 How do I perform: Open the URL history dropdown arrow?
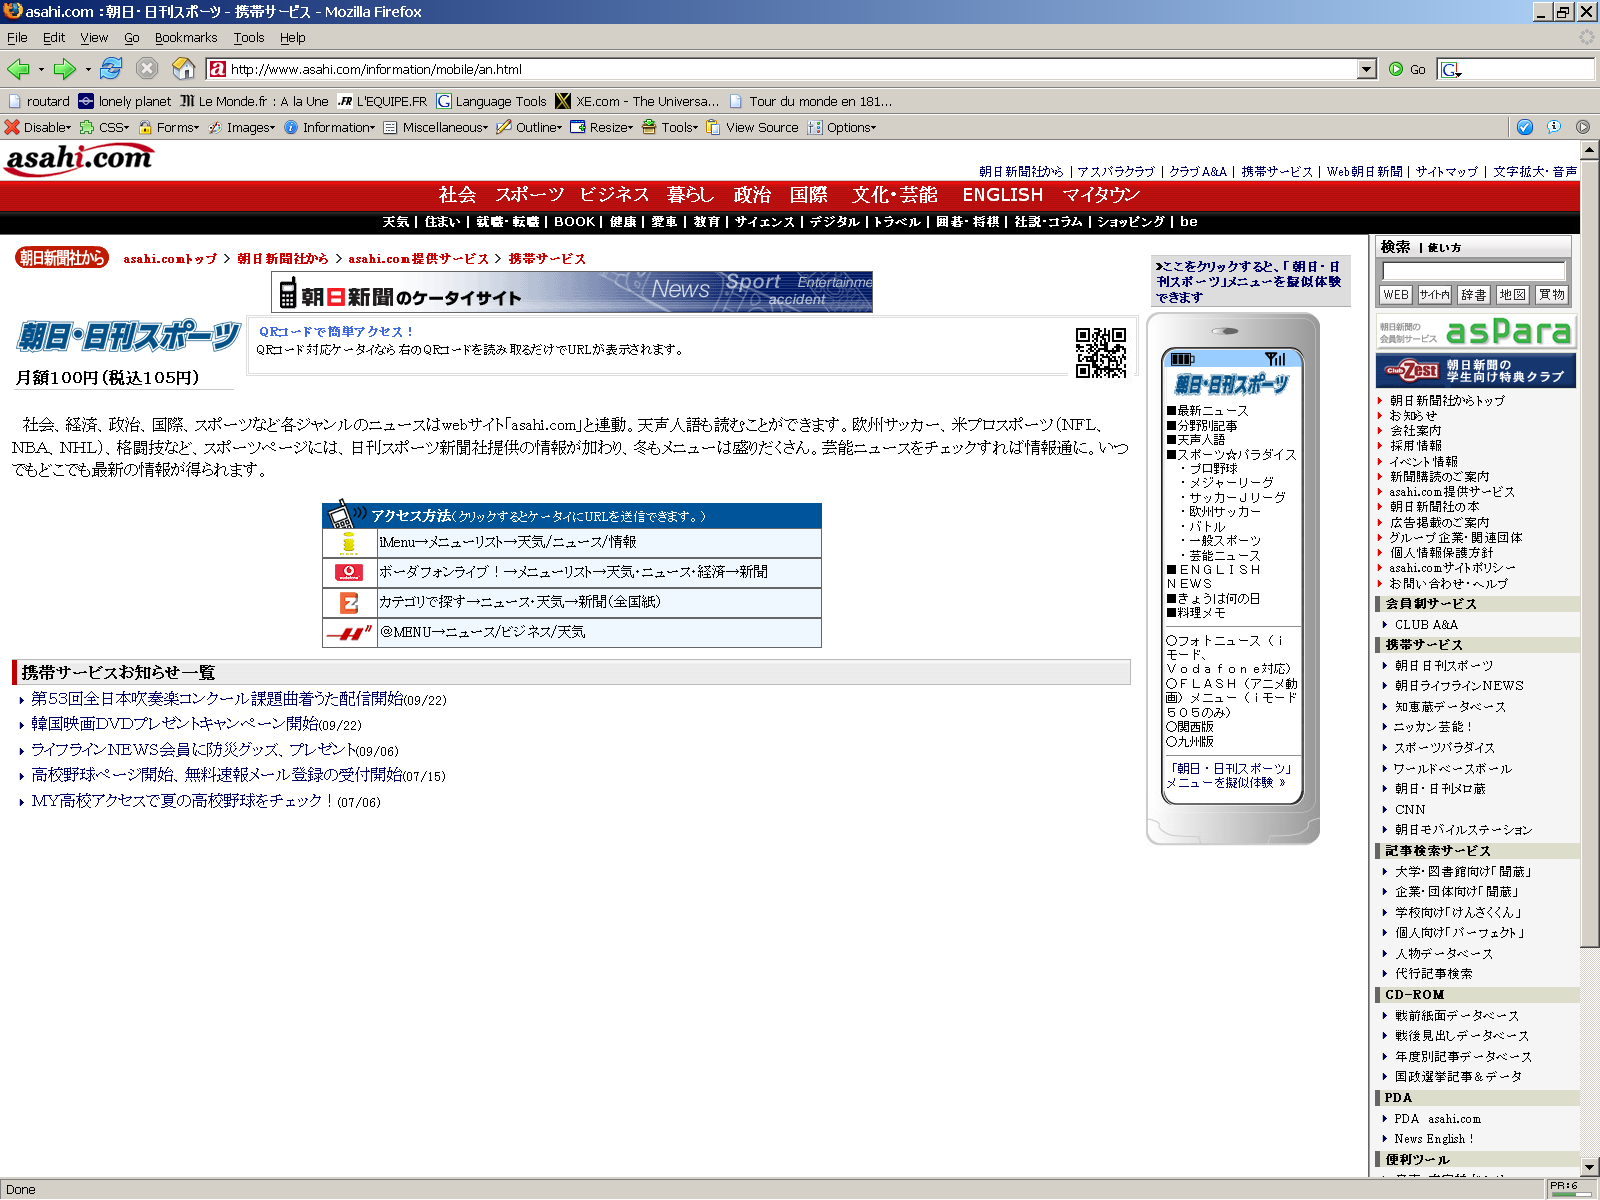pyautogui.click(x=1367, y=69)
